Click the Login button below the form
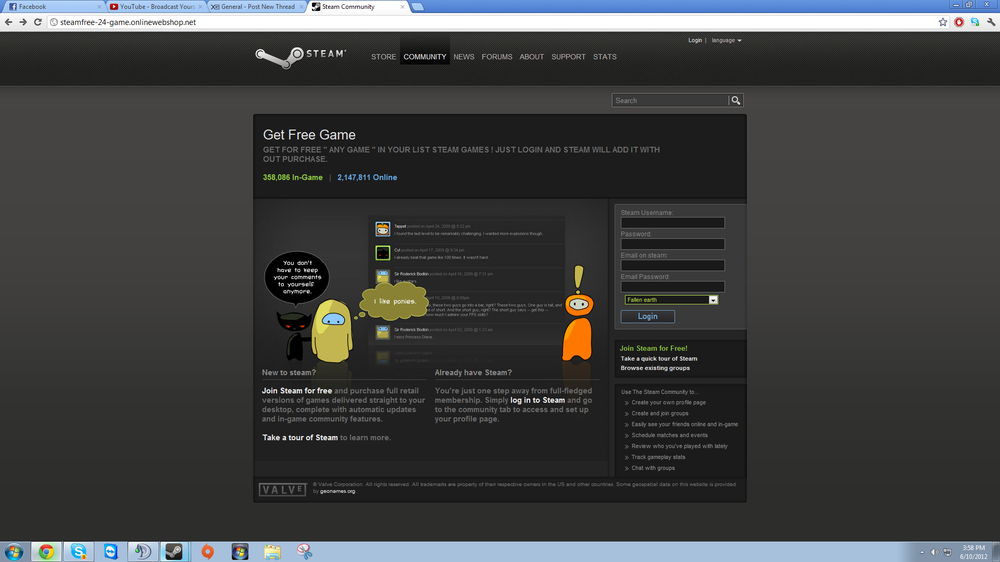 click(647, 316)
